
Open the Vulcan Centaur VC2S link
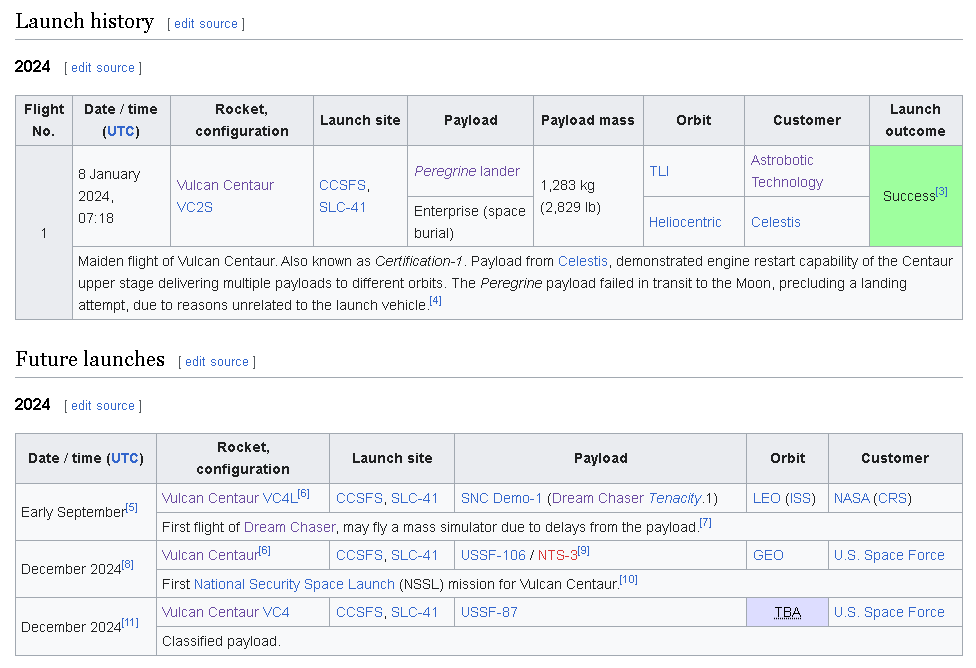(225, 196)
